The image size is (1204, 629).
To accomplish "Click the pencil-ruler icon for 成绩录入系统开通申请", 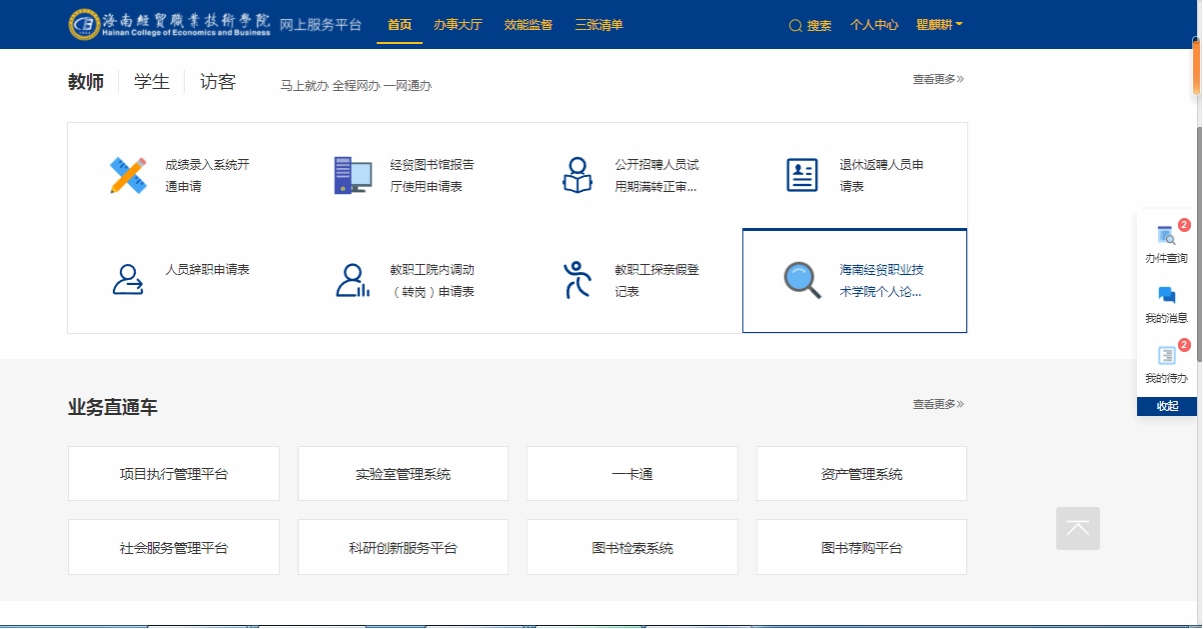I will [x=128, y=175].
